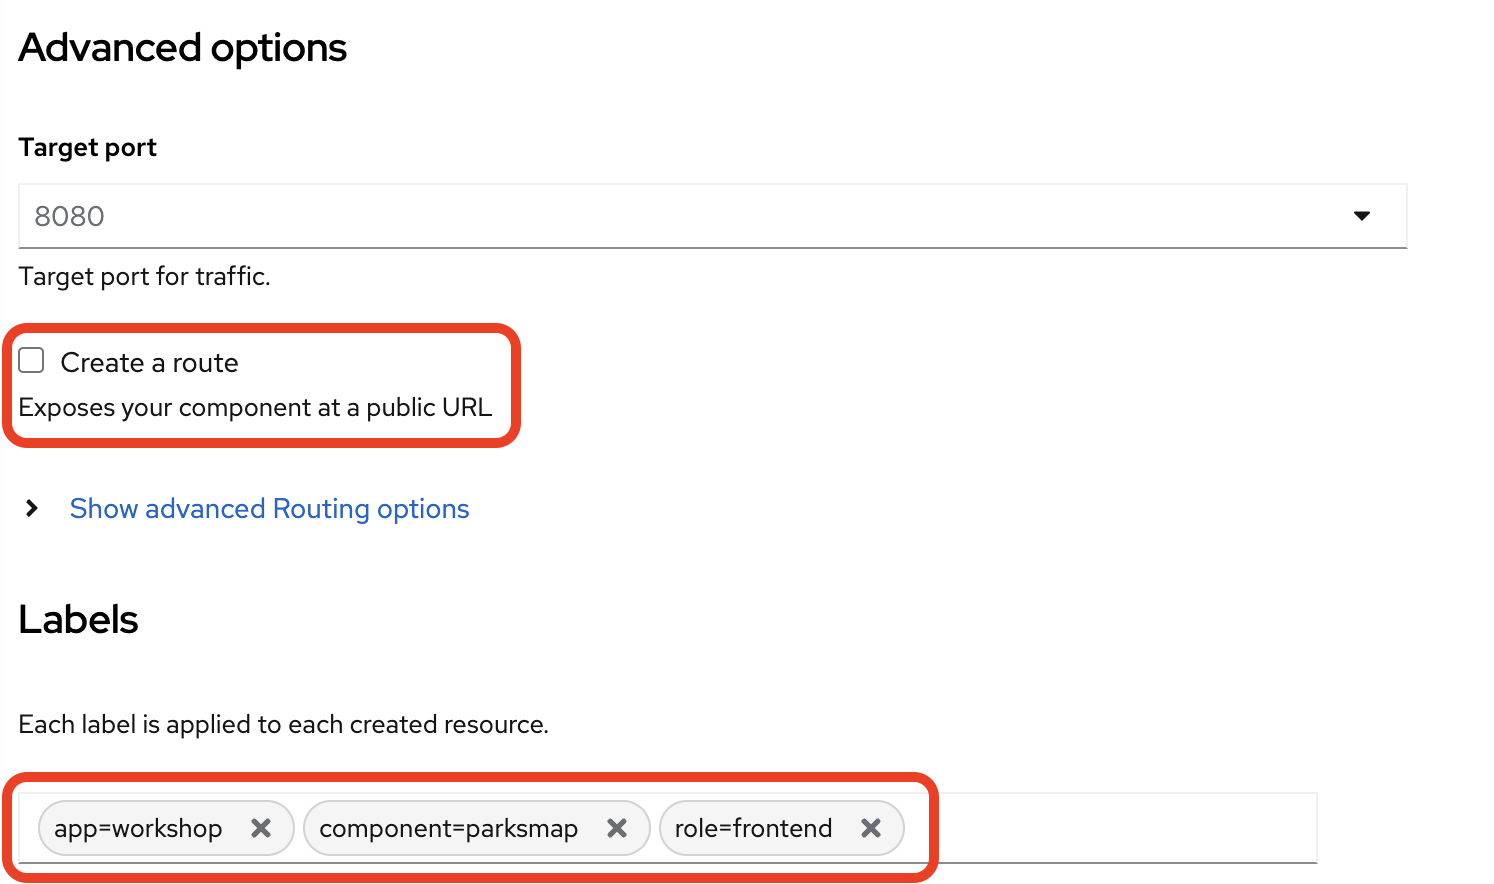Expand the advanced Routing options chevron
This screenshot has width=1494, height=884.
click(x=32, y=509)
